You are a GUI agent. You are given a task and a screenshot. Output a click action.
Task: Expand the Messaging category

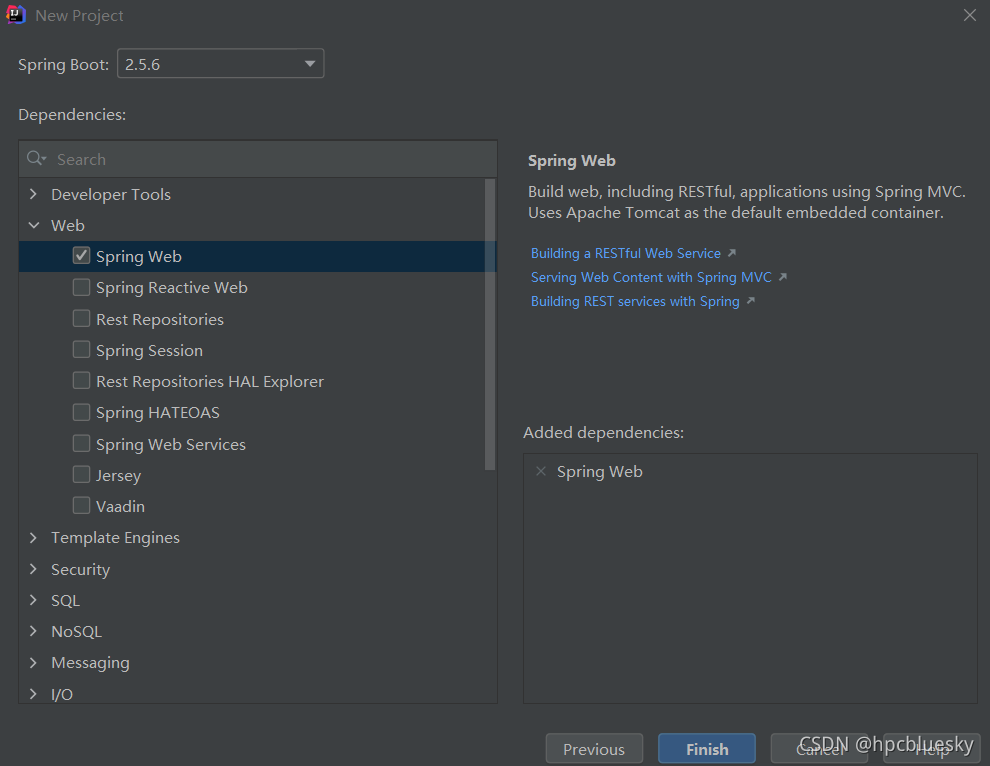pos(33,662)
